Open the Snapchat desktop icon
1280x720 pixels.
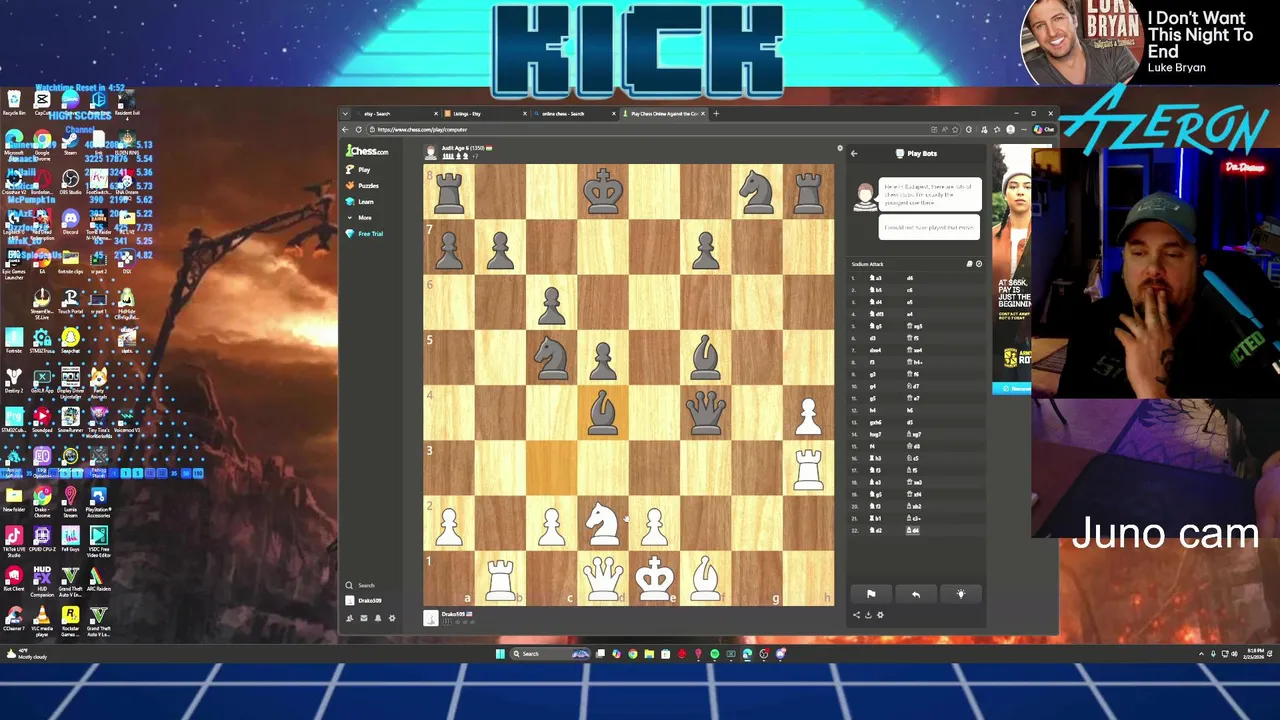(x=70, y=341)
